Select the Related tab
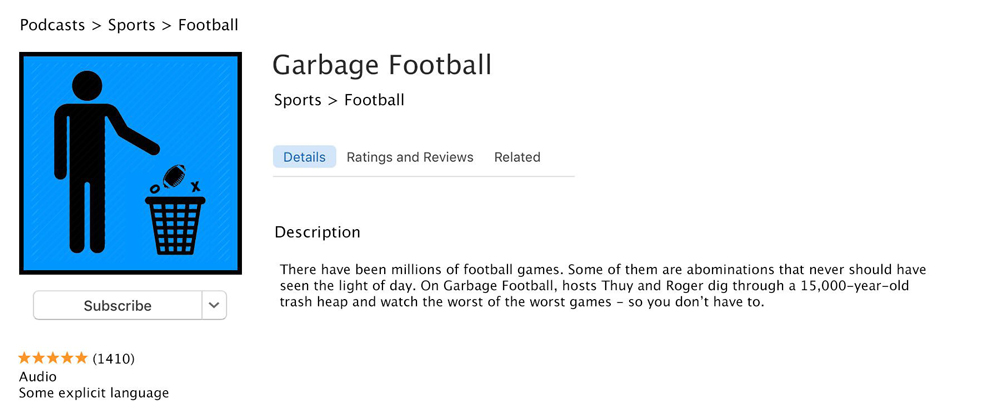The width and height of the screenshot is (1000, 416). [x=517, y=157]
